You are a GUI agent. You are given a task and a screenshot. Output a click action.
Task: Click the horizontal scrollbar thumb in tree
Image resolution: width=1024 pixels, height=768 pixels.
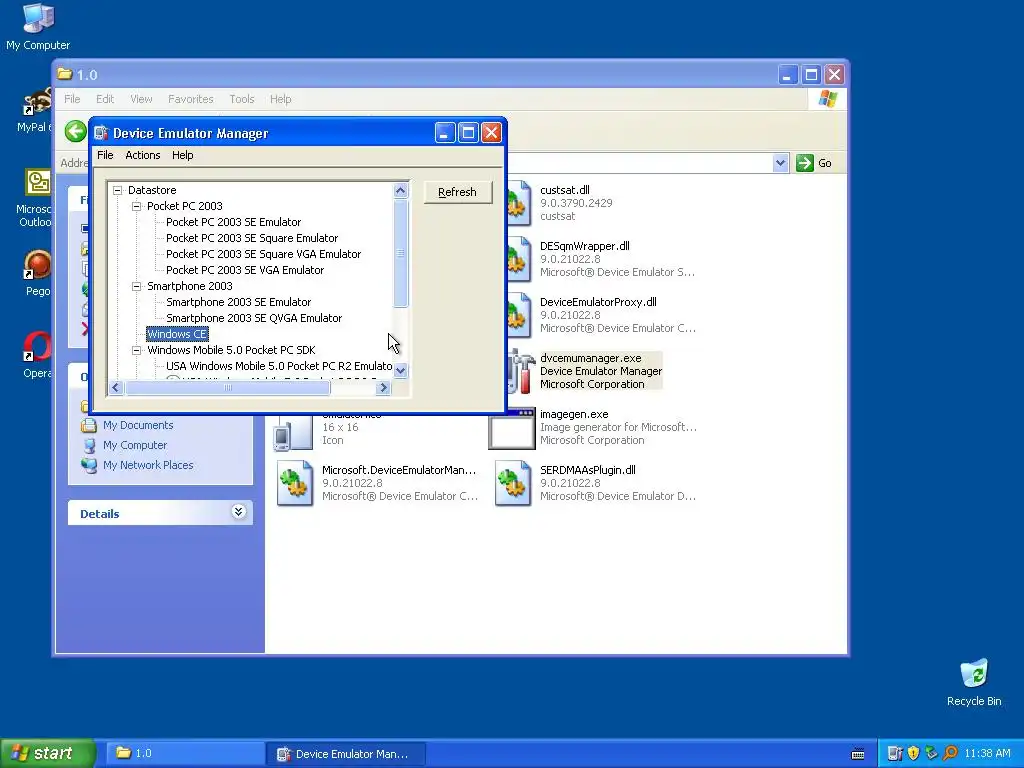228,388
